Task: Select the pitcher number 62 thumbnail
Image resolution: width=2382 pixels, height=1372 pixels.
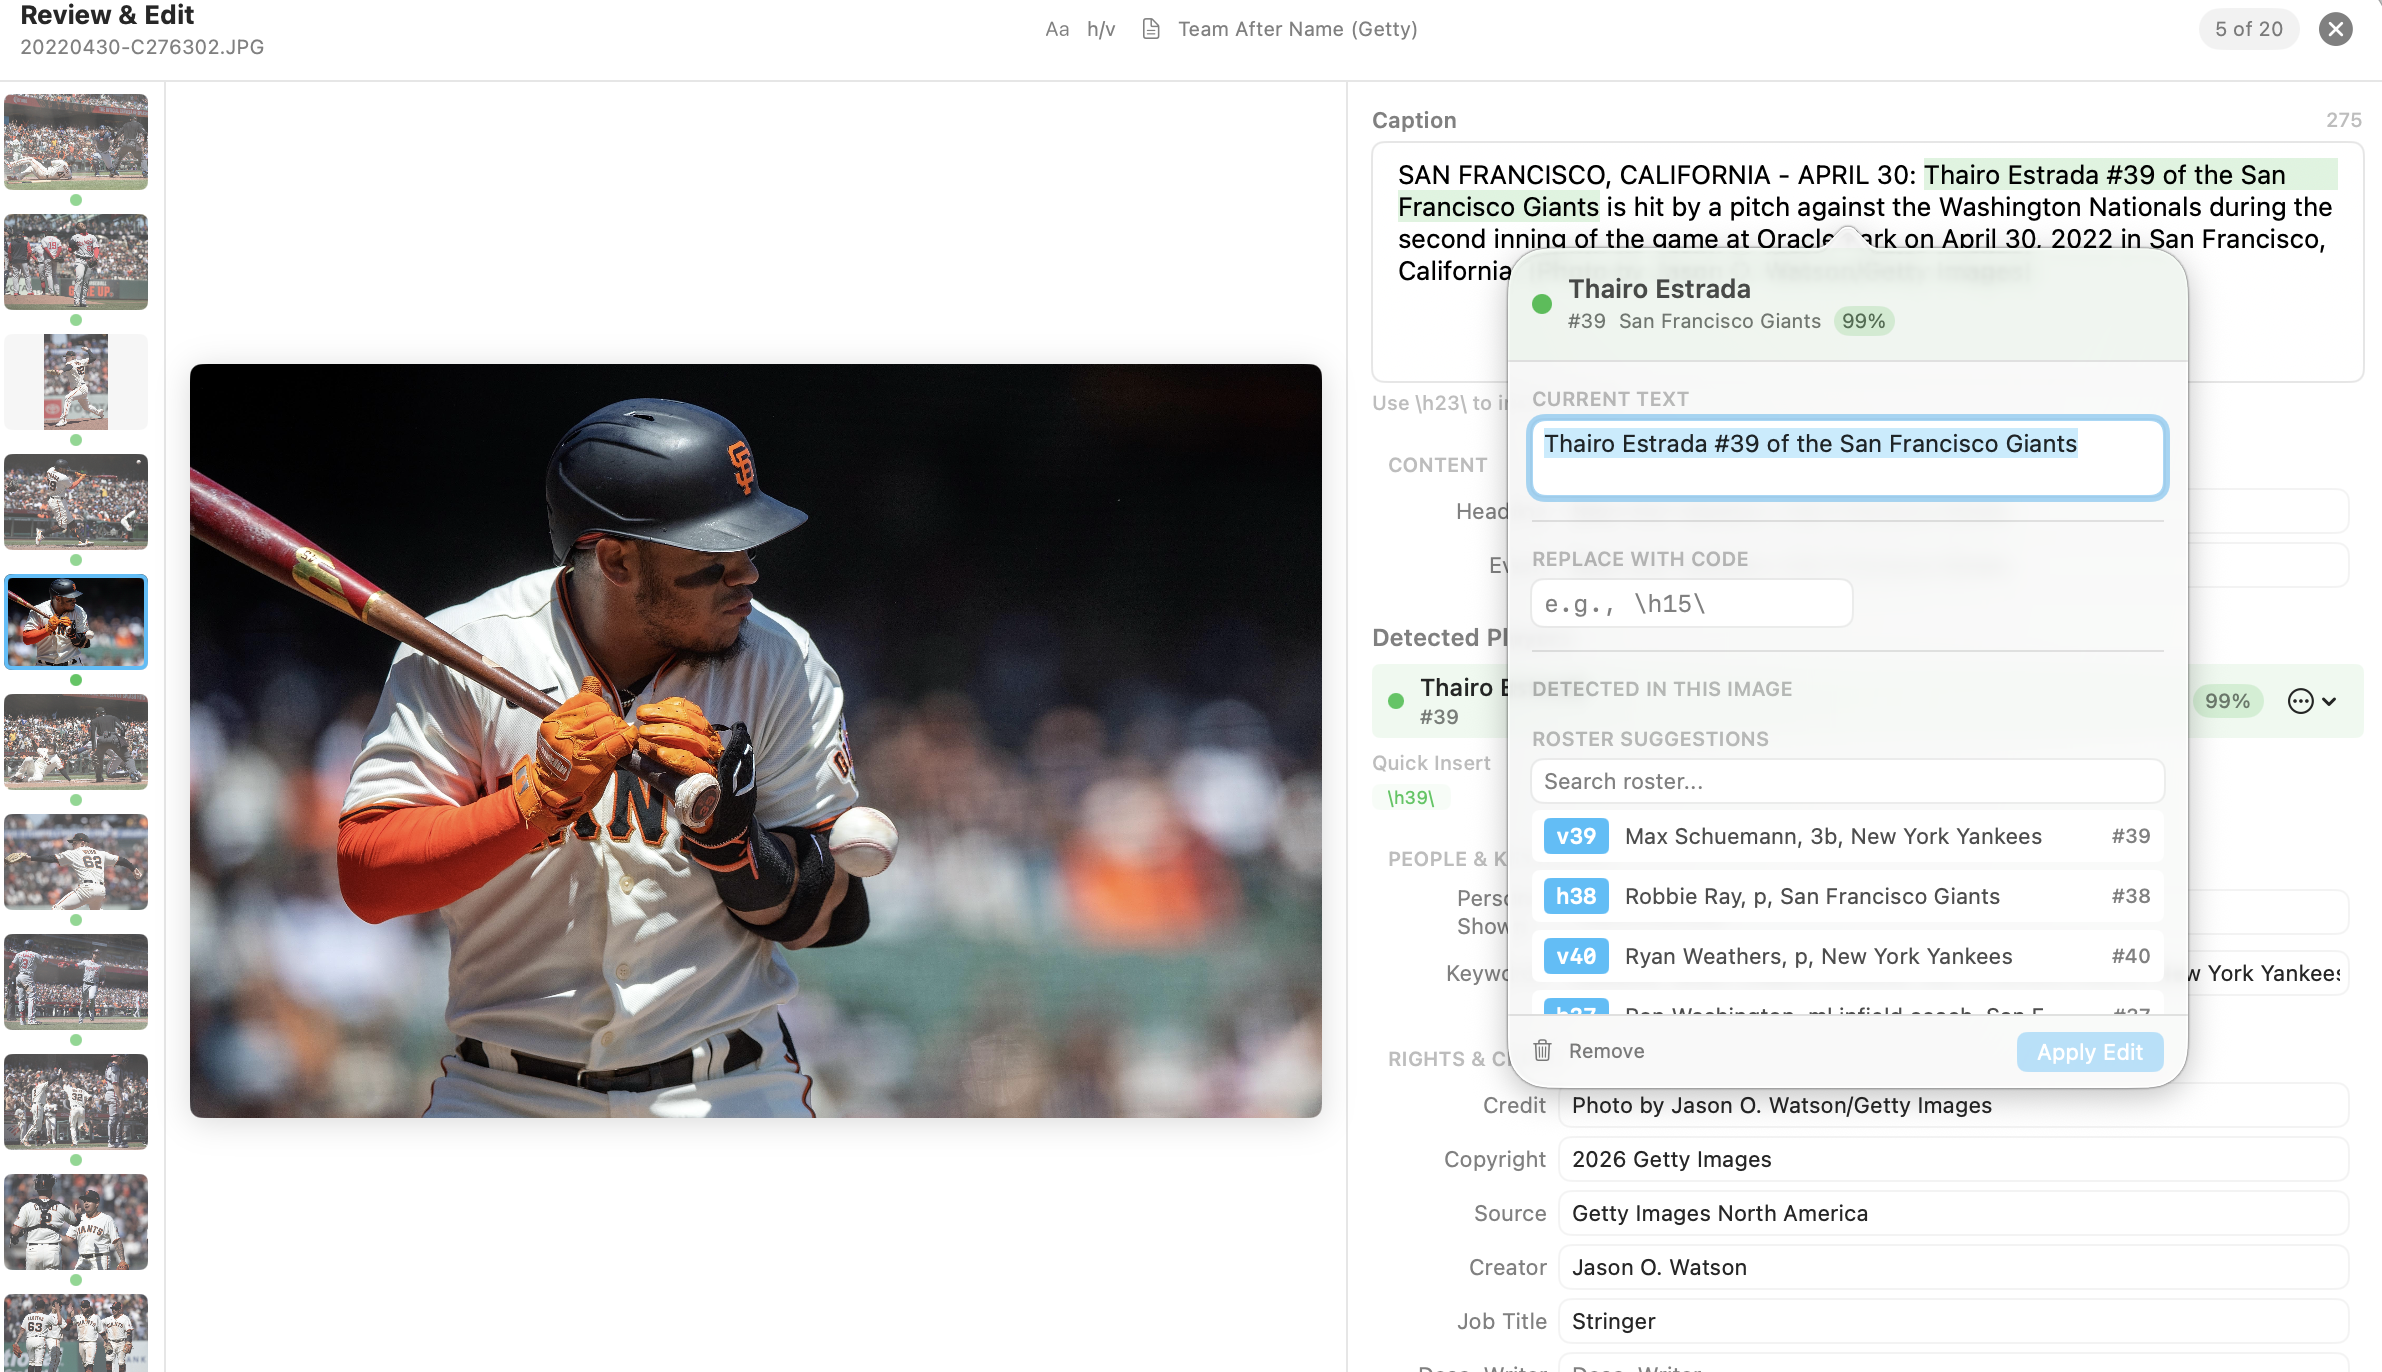Action: coord(76,861)
